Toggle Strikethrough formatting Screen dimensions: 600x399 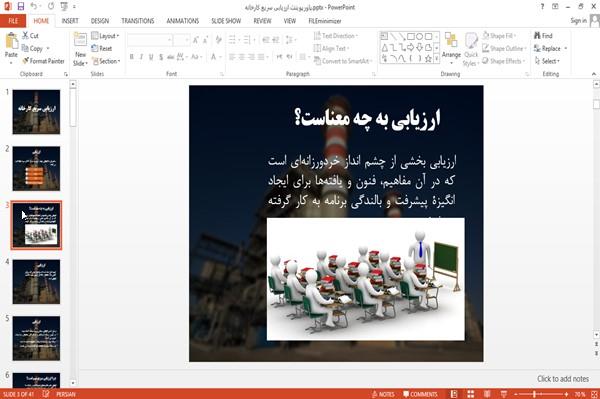pos(171,57)
